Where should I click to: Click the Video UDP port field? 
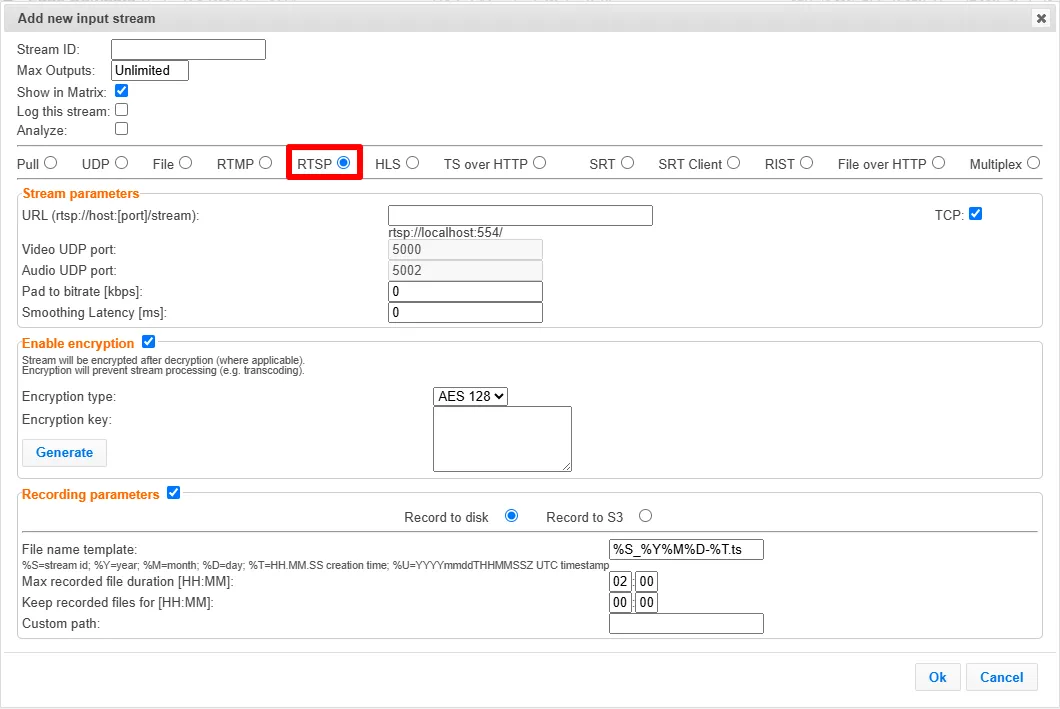coord(465,249)
